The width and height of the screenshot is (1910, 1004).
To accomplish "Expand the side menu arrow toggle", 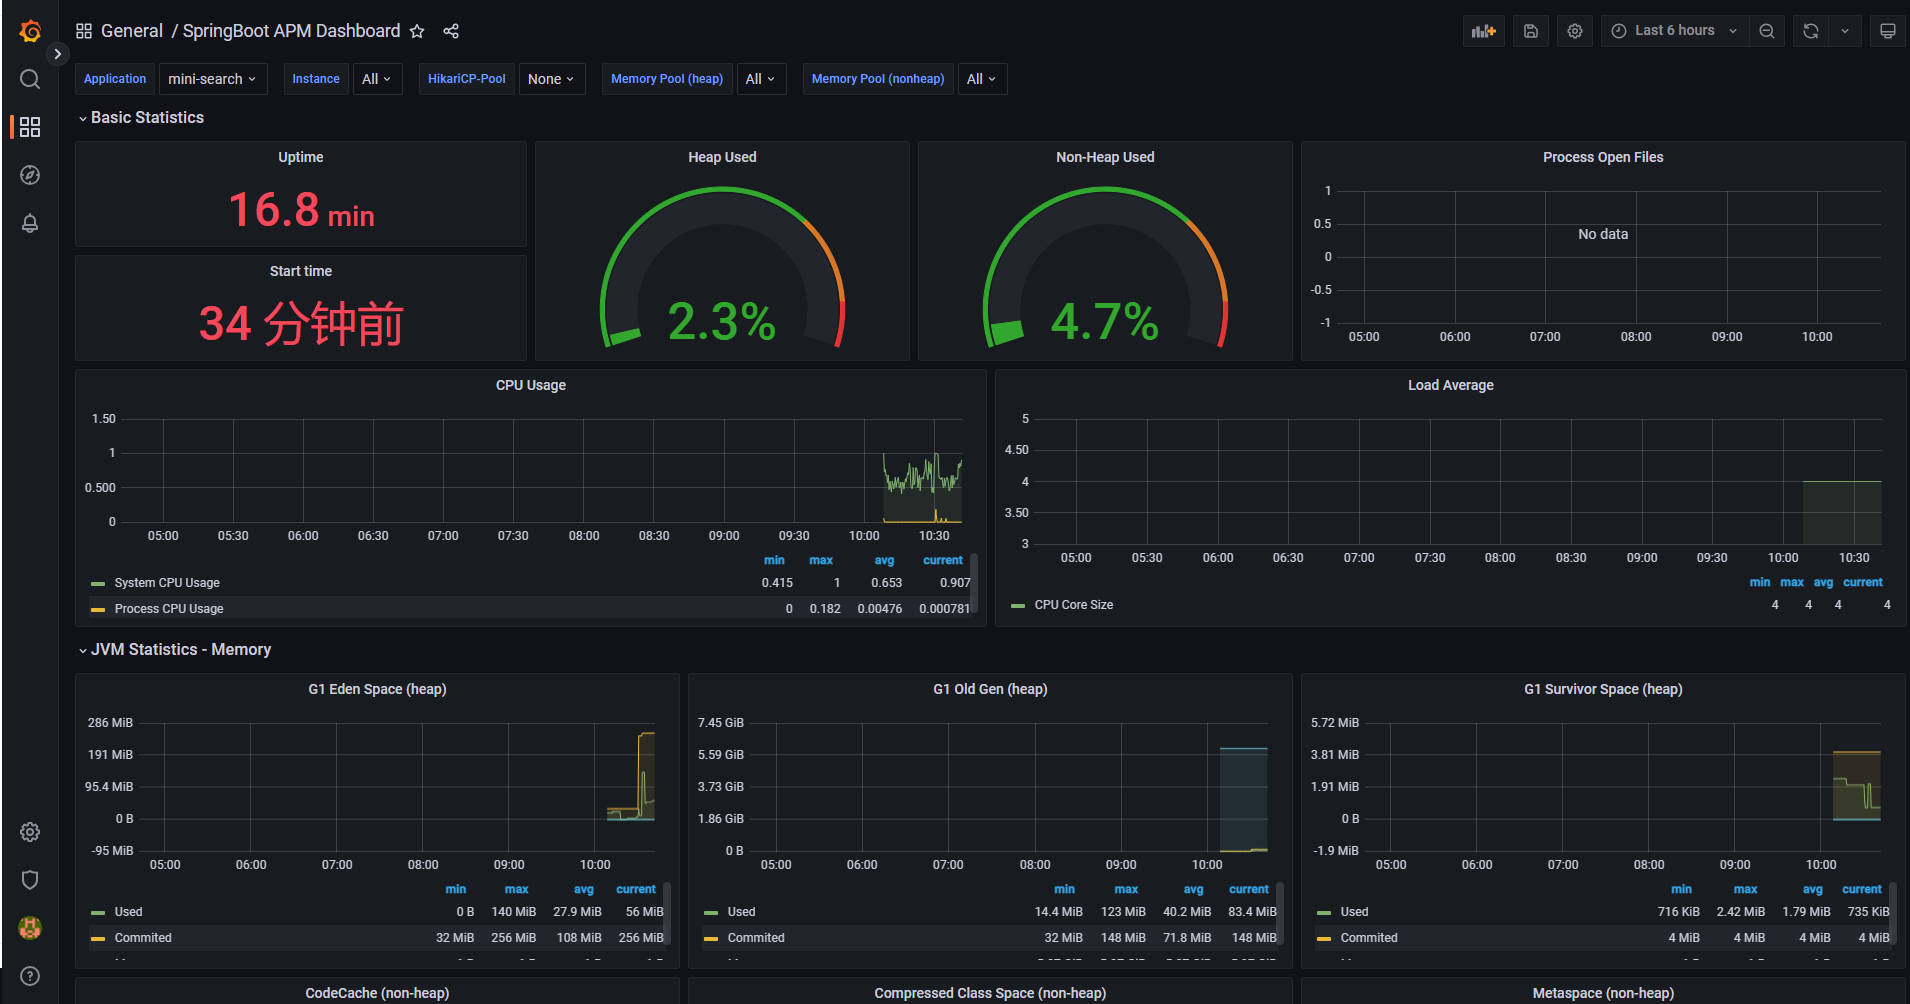I will (58, 54).
